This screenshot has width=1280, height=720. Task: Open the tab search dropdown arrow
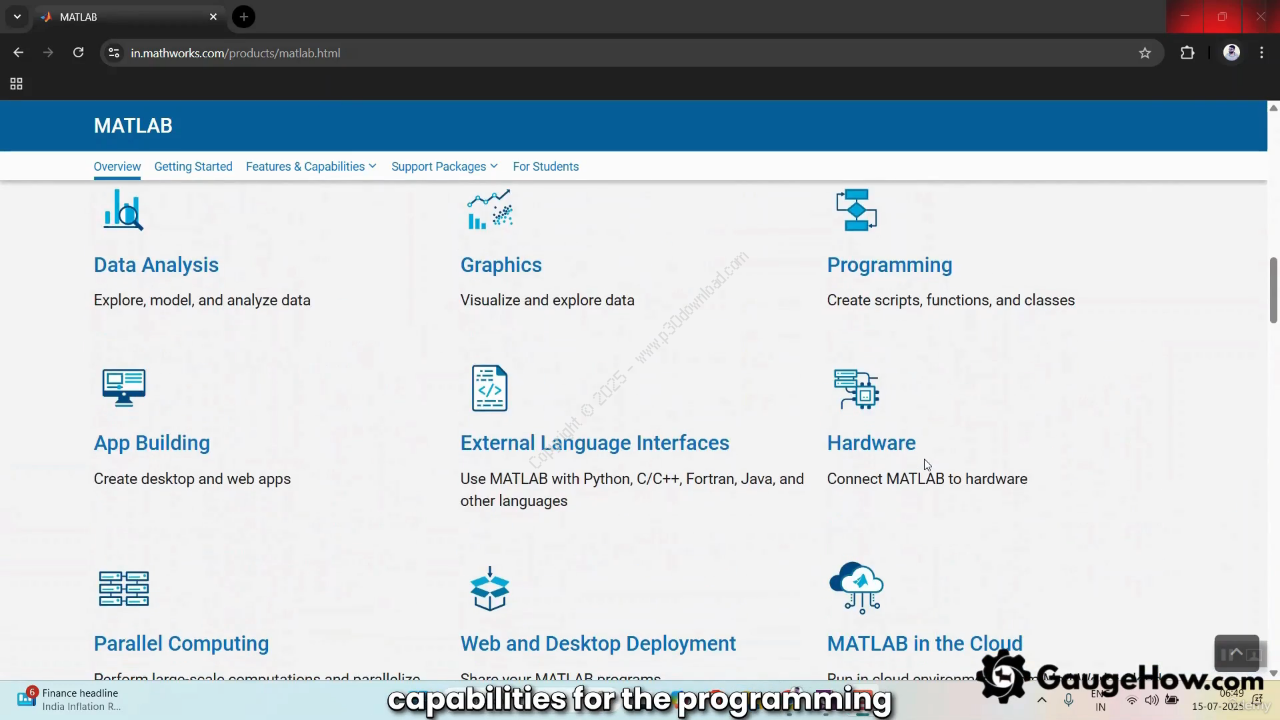pos(17,17)
